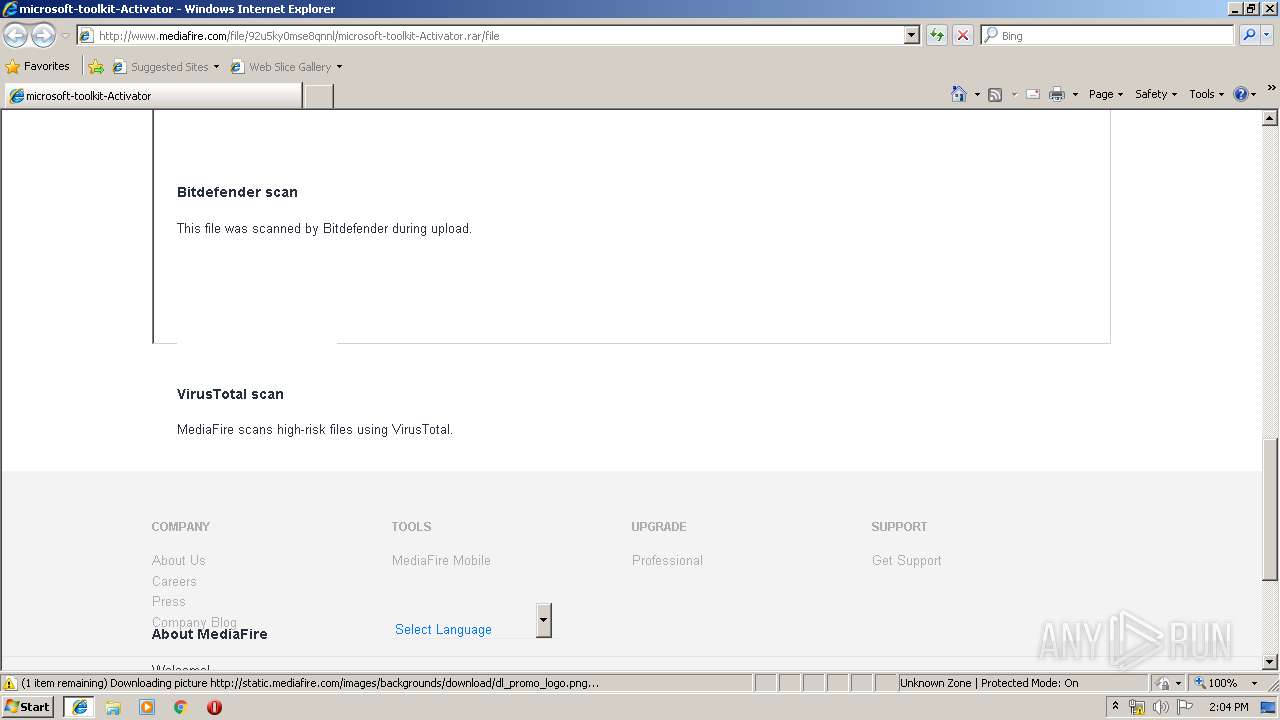Click the volume speaker tray icon
1280x720 pixels.
(1160, 707)
